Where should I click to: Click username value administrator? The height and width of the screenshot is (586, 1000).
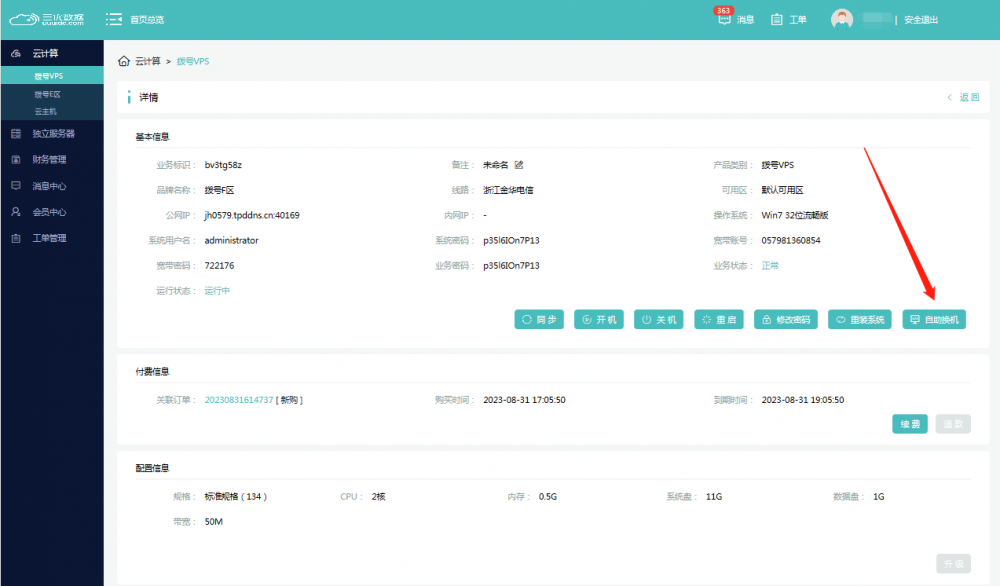(x=232, y=240)
